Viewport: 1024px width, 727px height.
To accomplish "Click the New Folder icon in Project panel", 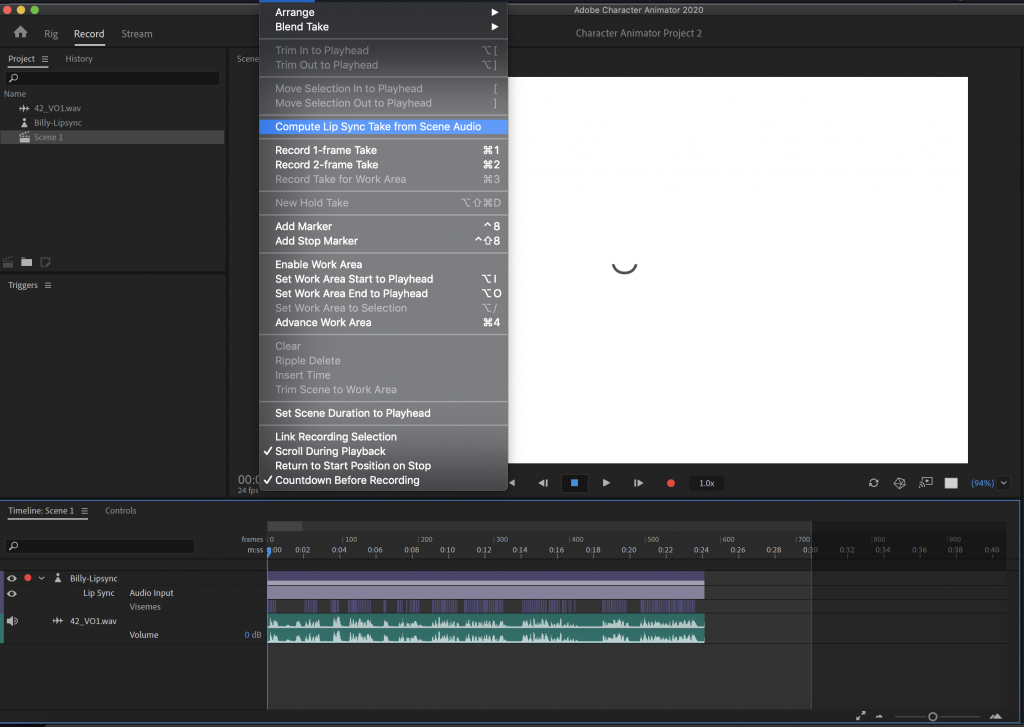I will [x=27, y=262].
